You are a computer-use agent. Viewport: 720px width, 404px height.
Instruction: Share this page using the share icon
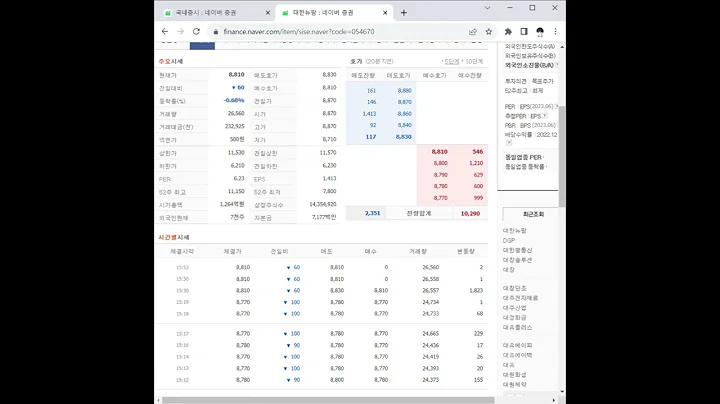pyautogui.click(x=473, y=32)
